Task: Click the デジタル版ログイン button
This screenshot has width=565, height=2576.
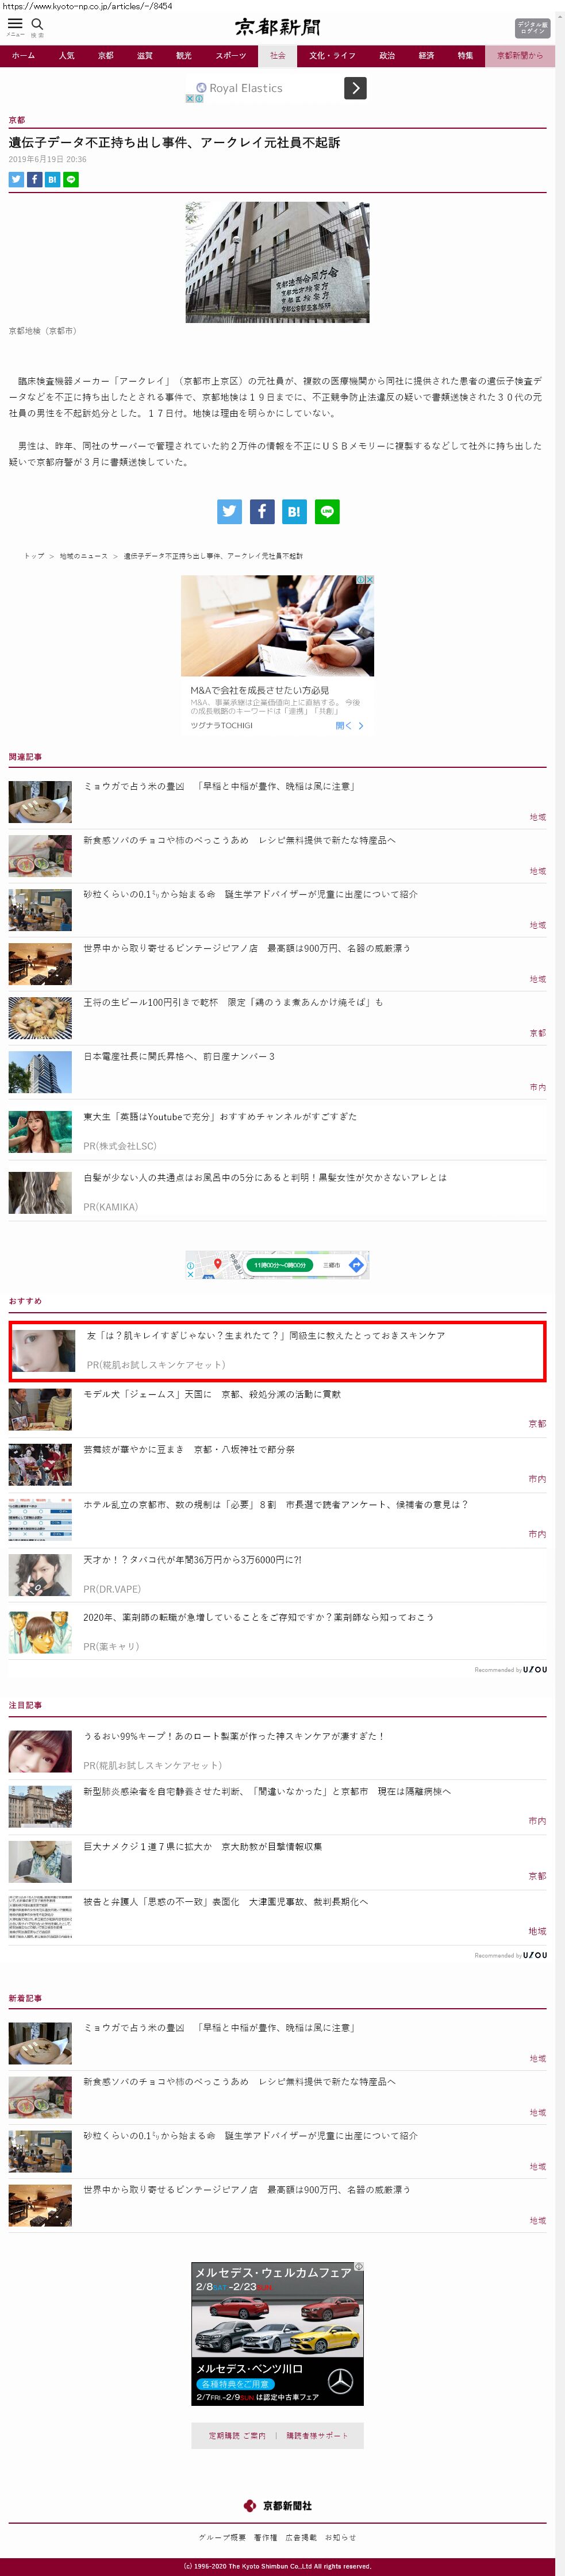Action: (x=532, y=28)
